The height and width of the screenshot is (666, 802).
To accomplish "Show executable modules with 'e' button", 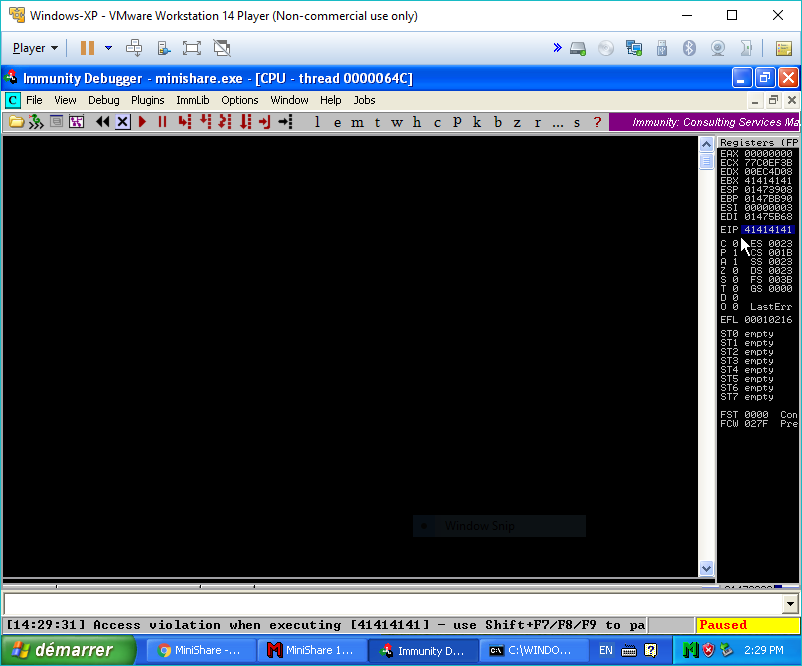I will (x=336, y=122).
